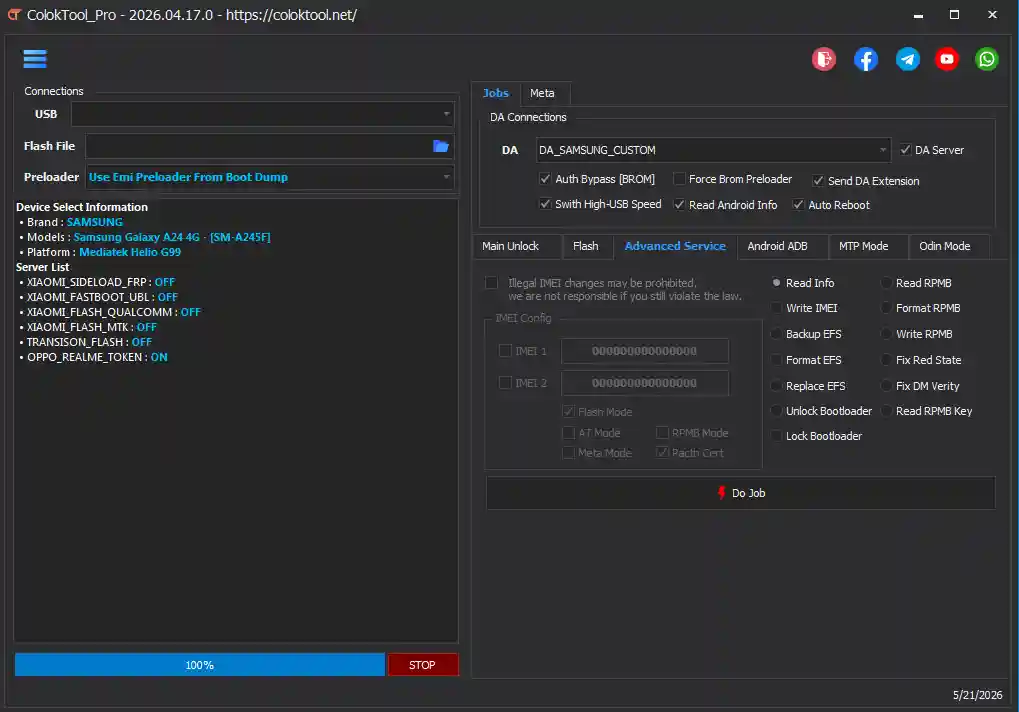Open the DA selection dropdown
The image size is (1019, 712).
click(x=883, y=150)
